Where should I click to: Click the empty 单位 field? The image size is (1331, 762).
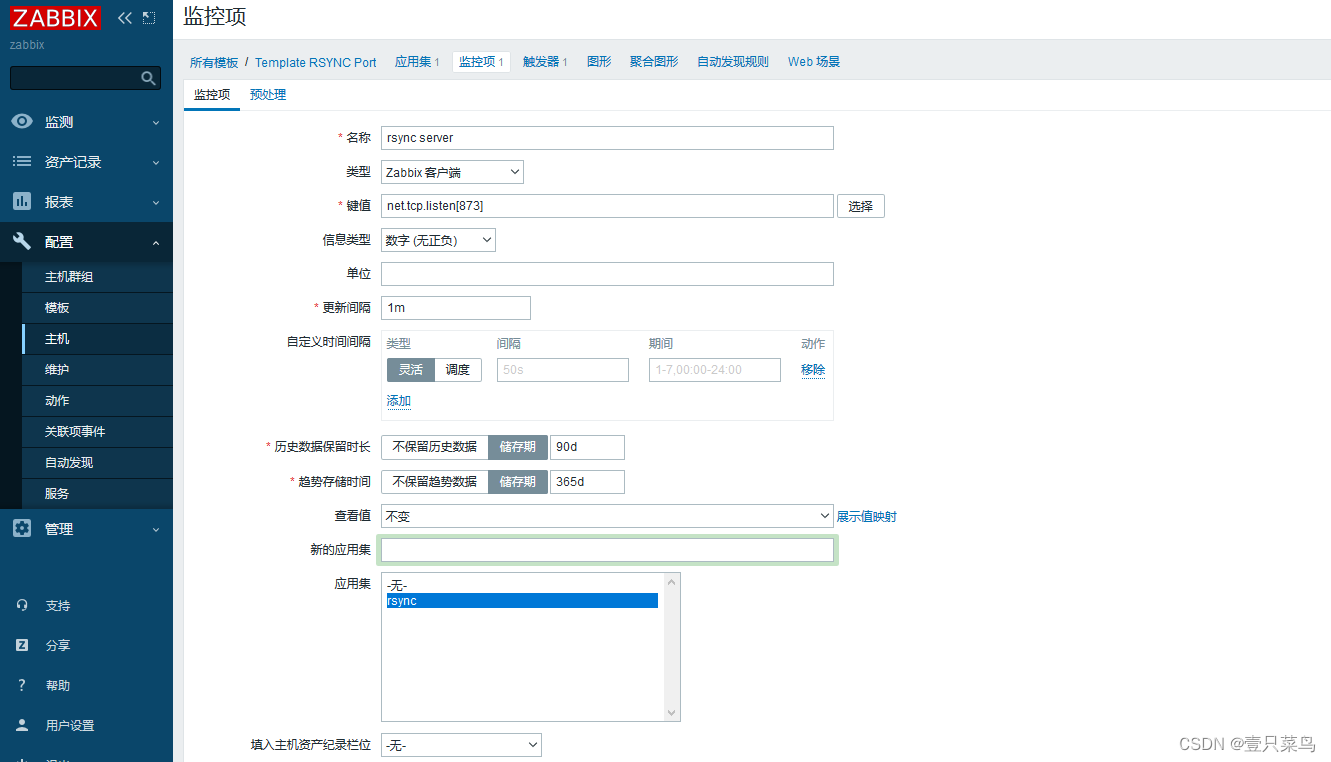point(607,274)
